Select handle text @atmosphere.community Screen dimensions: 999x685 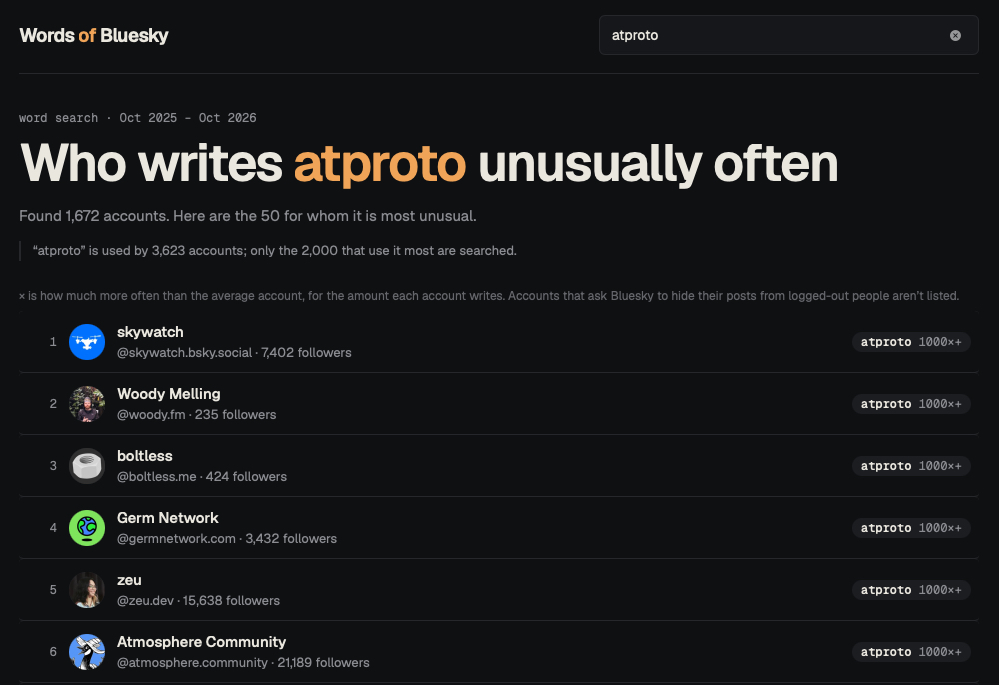pos(192,663)
